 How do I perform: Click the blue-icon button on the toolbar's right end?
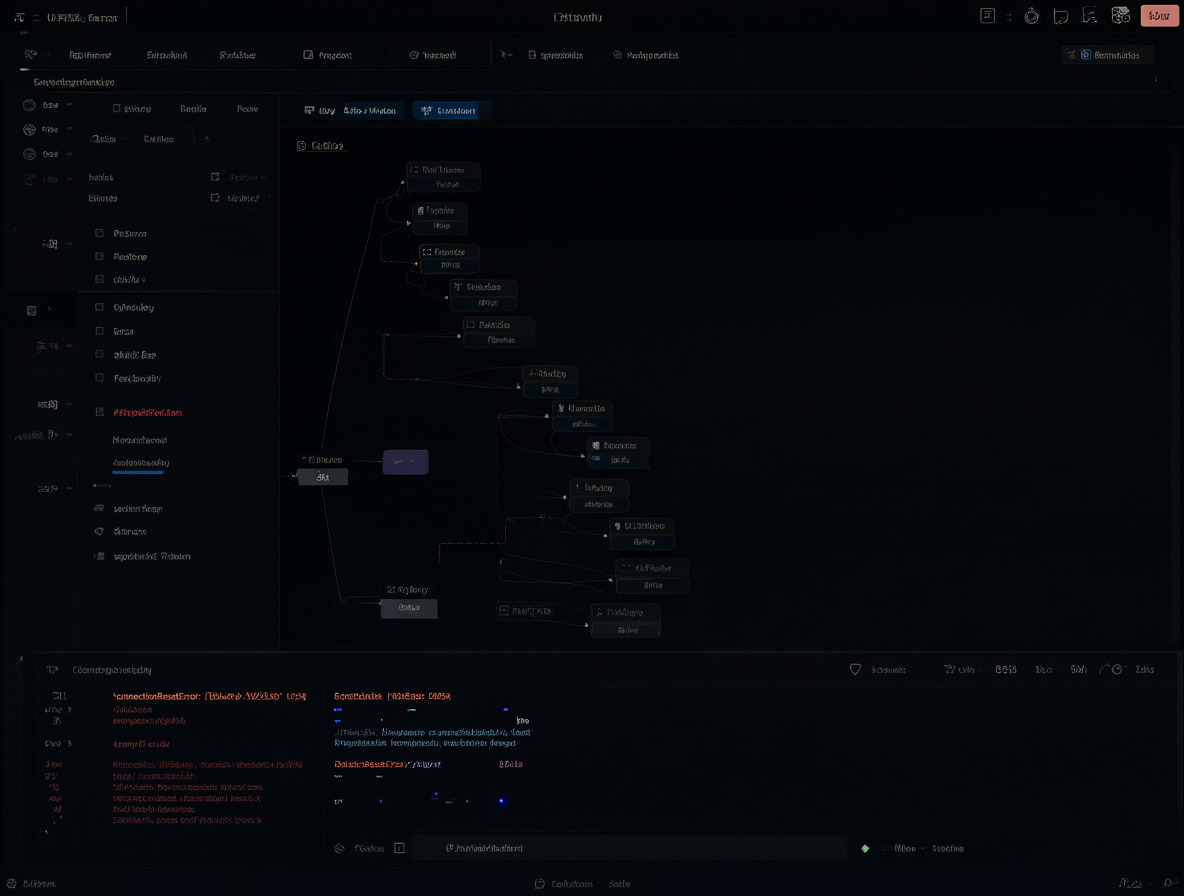point(1108,55)
